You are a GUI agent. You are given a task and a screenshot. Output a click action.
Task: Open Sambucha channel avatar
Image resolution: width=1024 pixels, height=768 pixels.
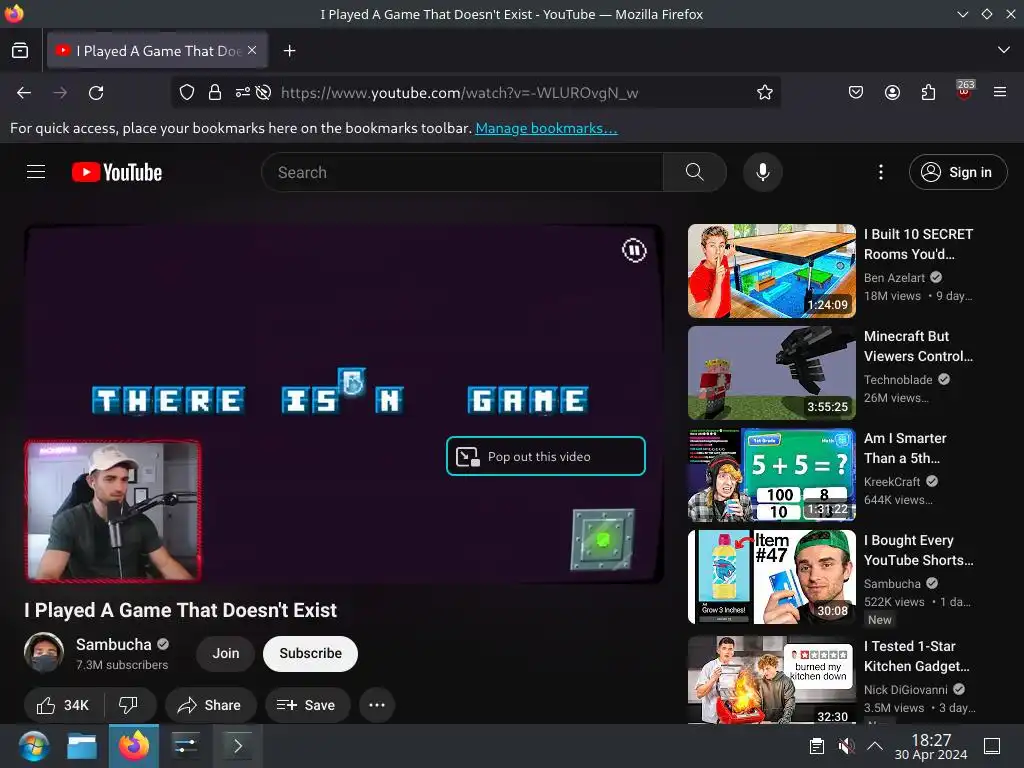(44, 652)
